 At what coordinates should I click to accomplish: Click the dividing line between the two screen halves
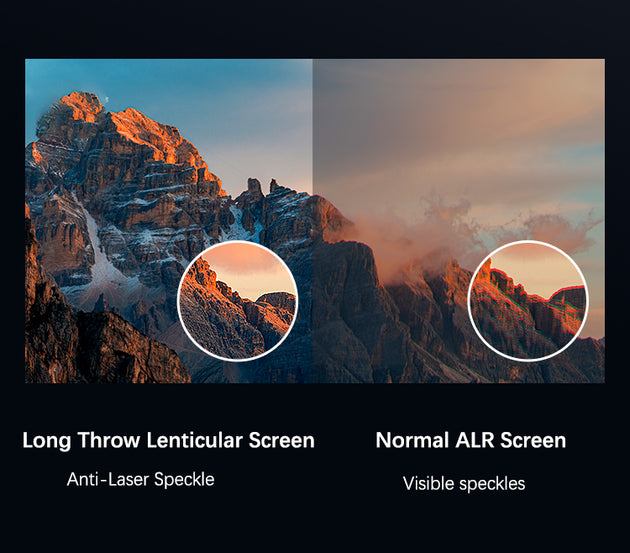click(313, 221)
